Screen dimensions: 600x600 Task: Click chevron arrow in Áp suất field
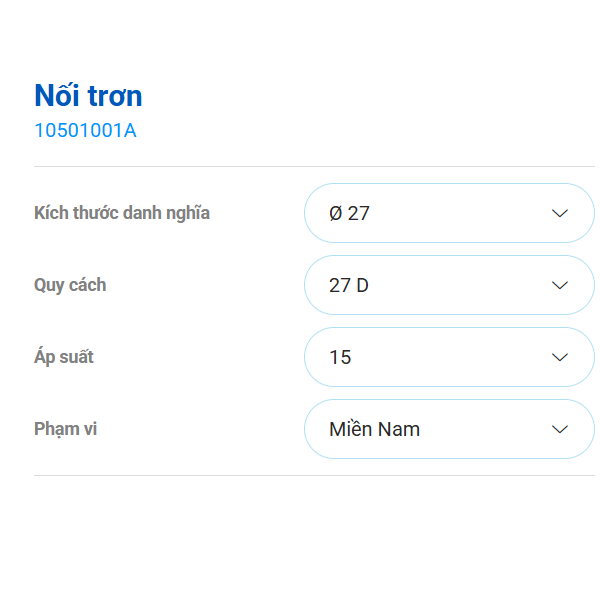click(x=560, y=357)
